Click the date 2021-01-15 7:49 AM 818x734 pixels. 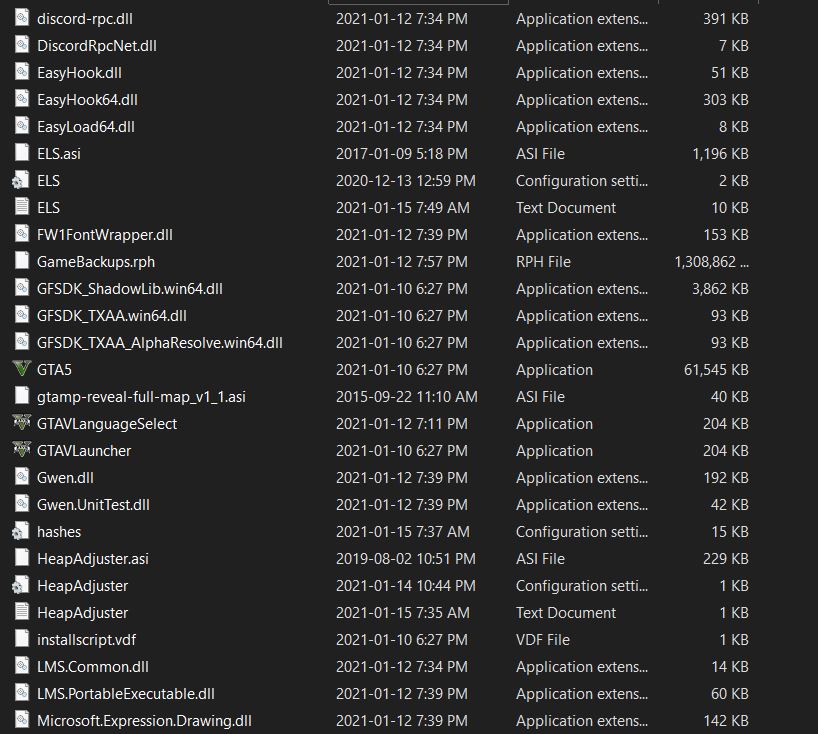[x=403, y=208]
